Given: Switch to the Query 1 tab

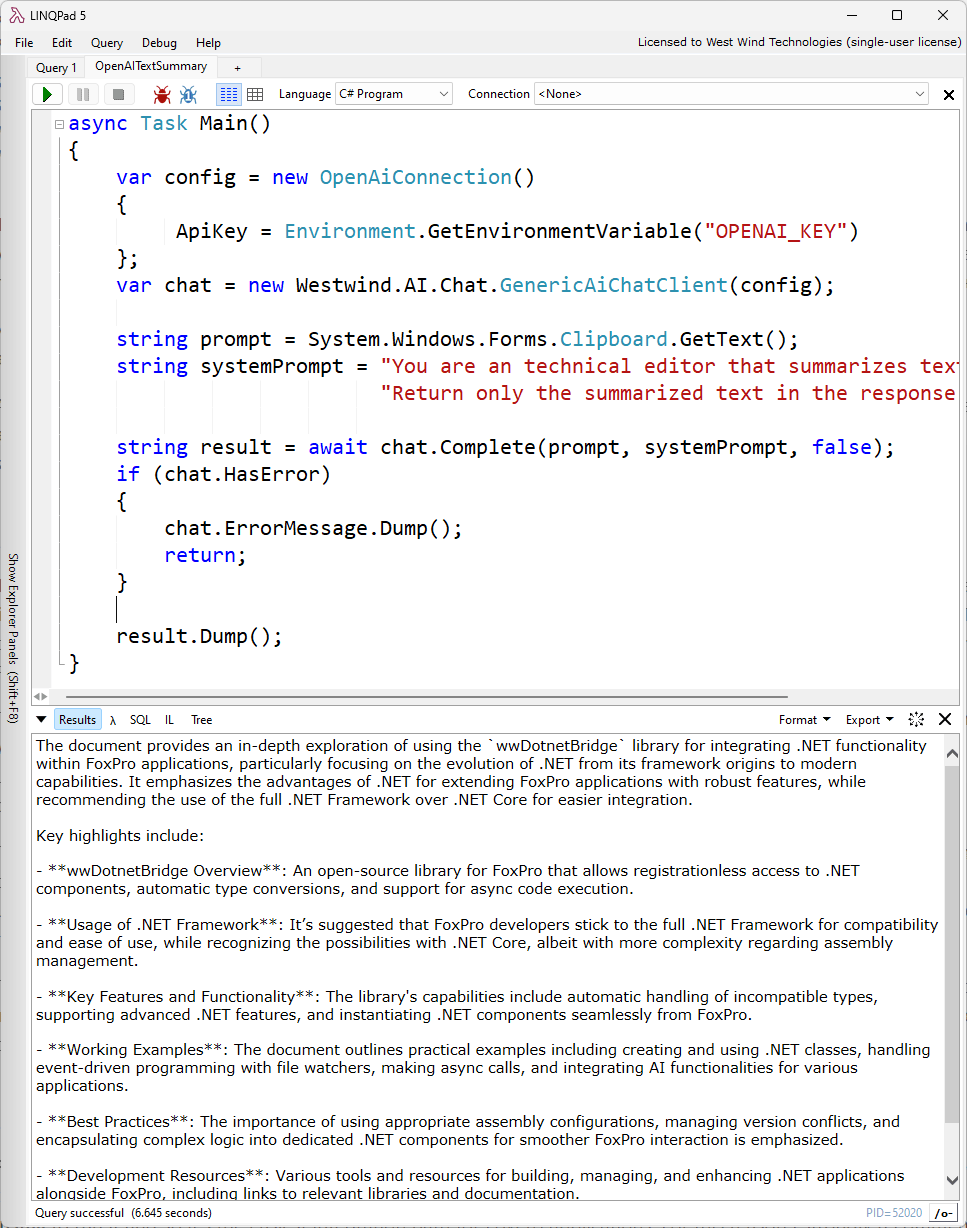Looking at the screenshot, I should [56, 68].
